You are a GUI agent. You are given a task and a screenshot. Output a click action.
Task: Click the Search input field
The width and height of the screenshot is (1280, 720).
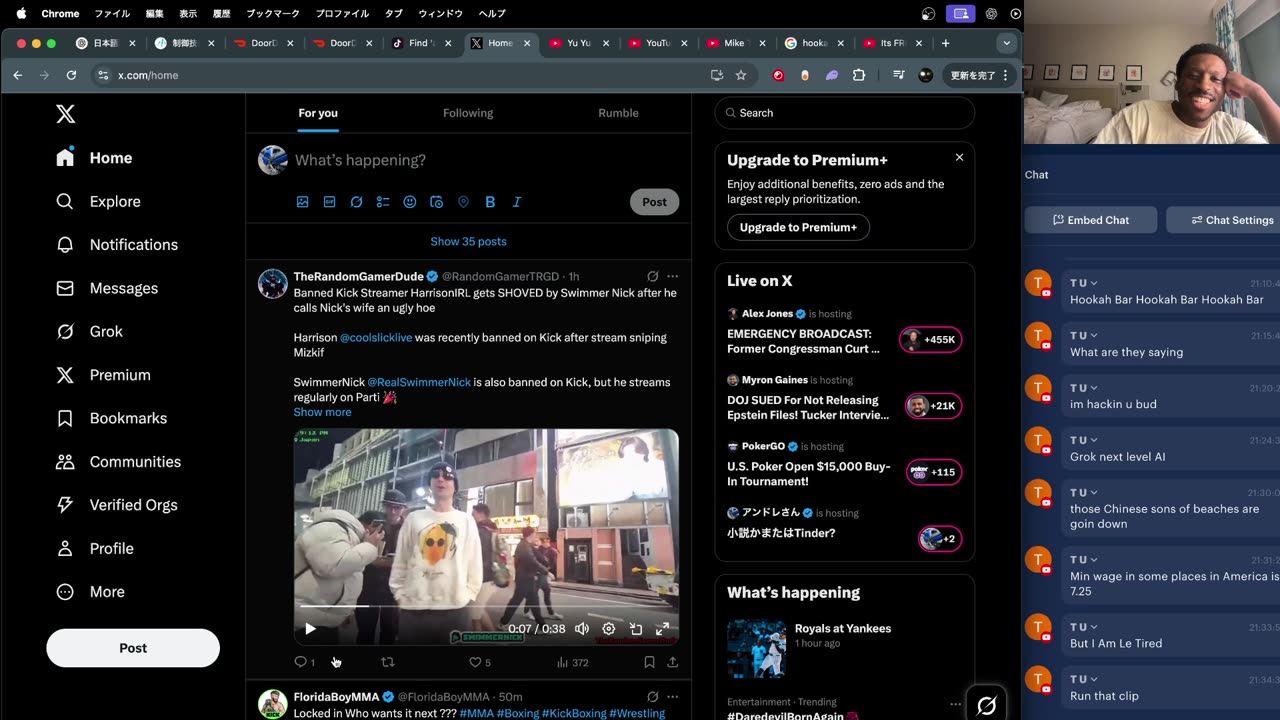[845, 113]
